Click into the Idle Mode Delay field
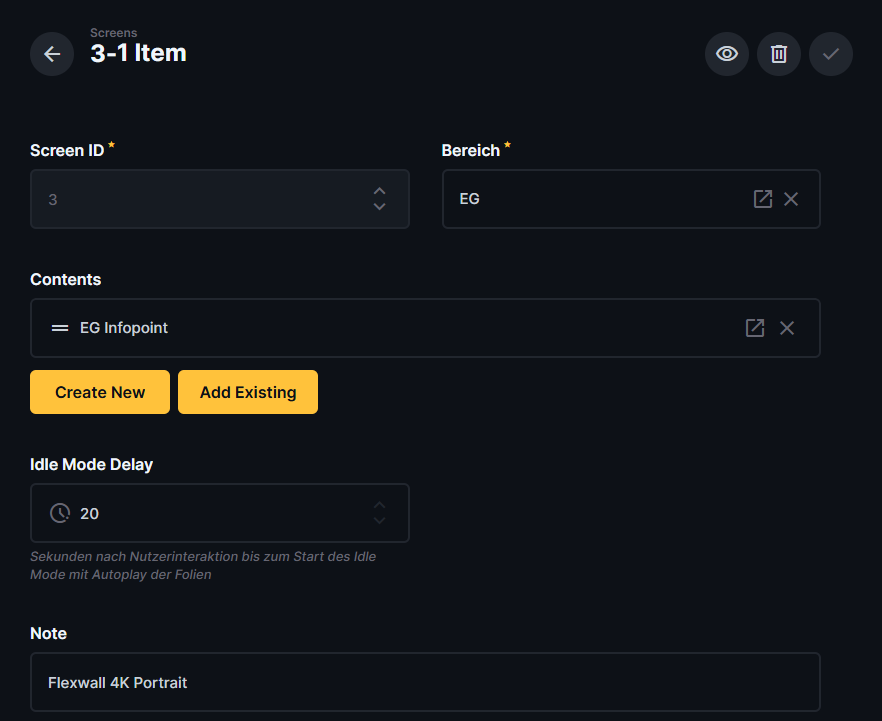The height and width of the screenshot is (721, 882). point(220,513)
